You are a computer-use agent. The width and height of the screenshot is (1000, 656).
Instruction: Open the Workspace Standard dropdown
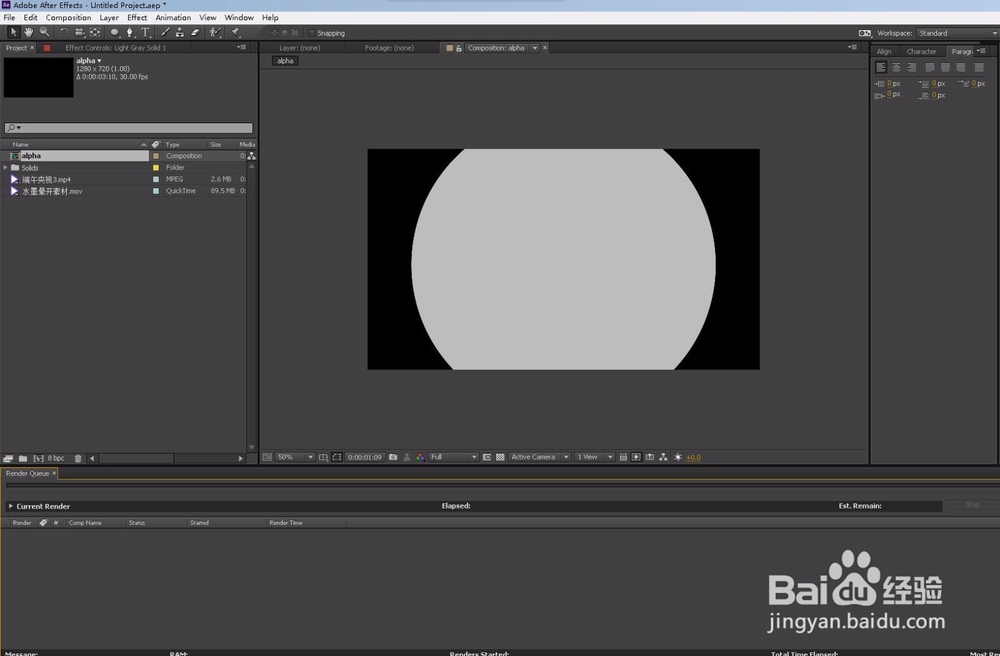[957, 33]
